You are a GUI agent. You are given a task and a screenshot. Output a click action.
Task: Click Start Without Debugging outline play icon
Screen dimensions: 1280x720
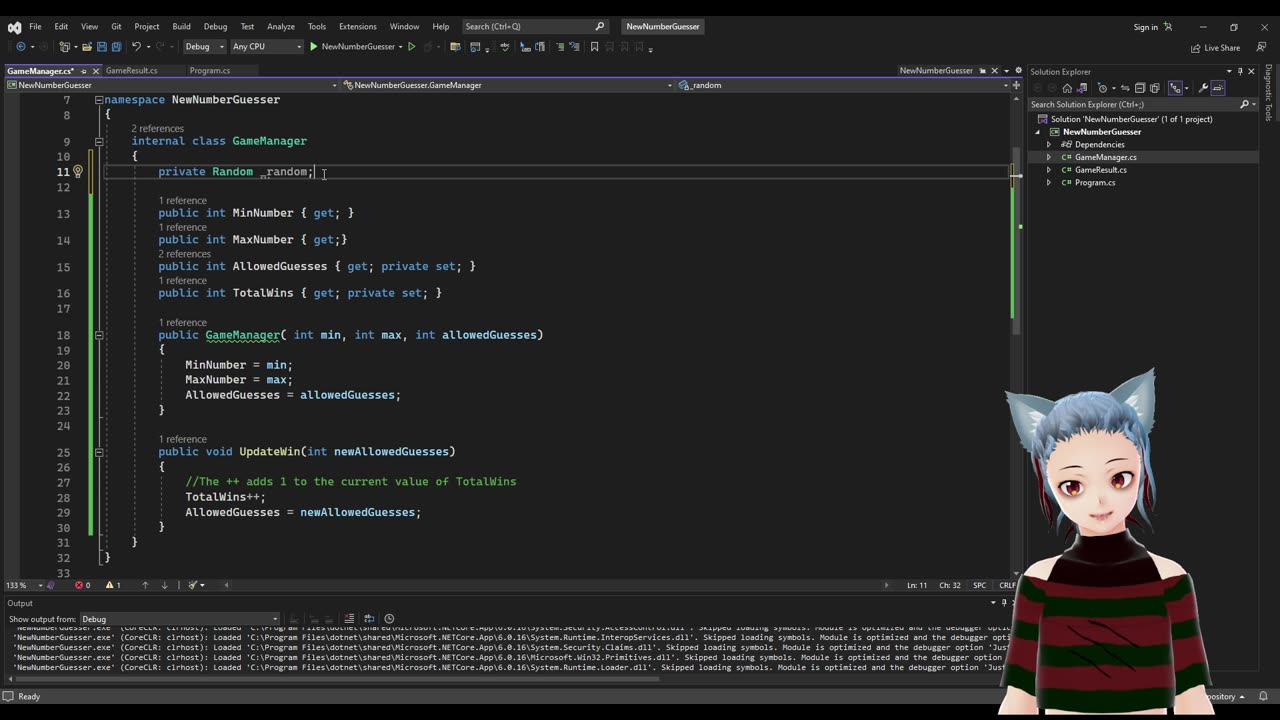[411, 46]
